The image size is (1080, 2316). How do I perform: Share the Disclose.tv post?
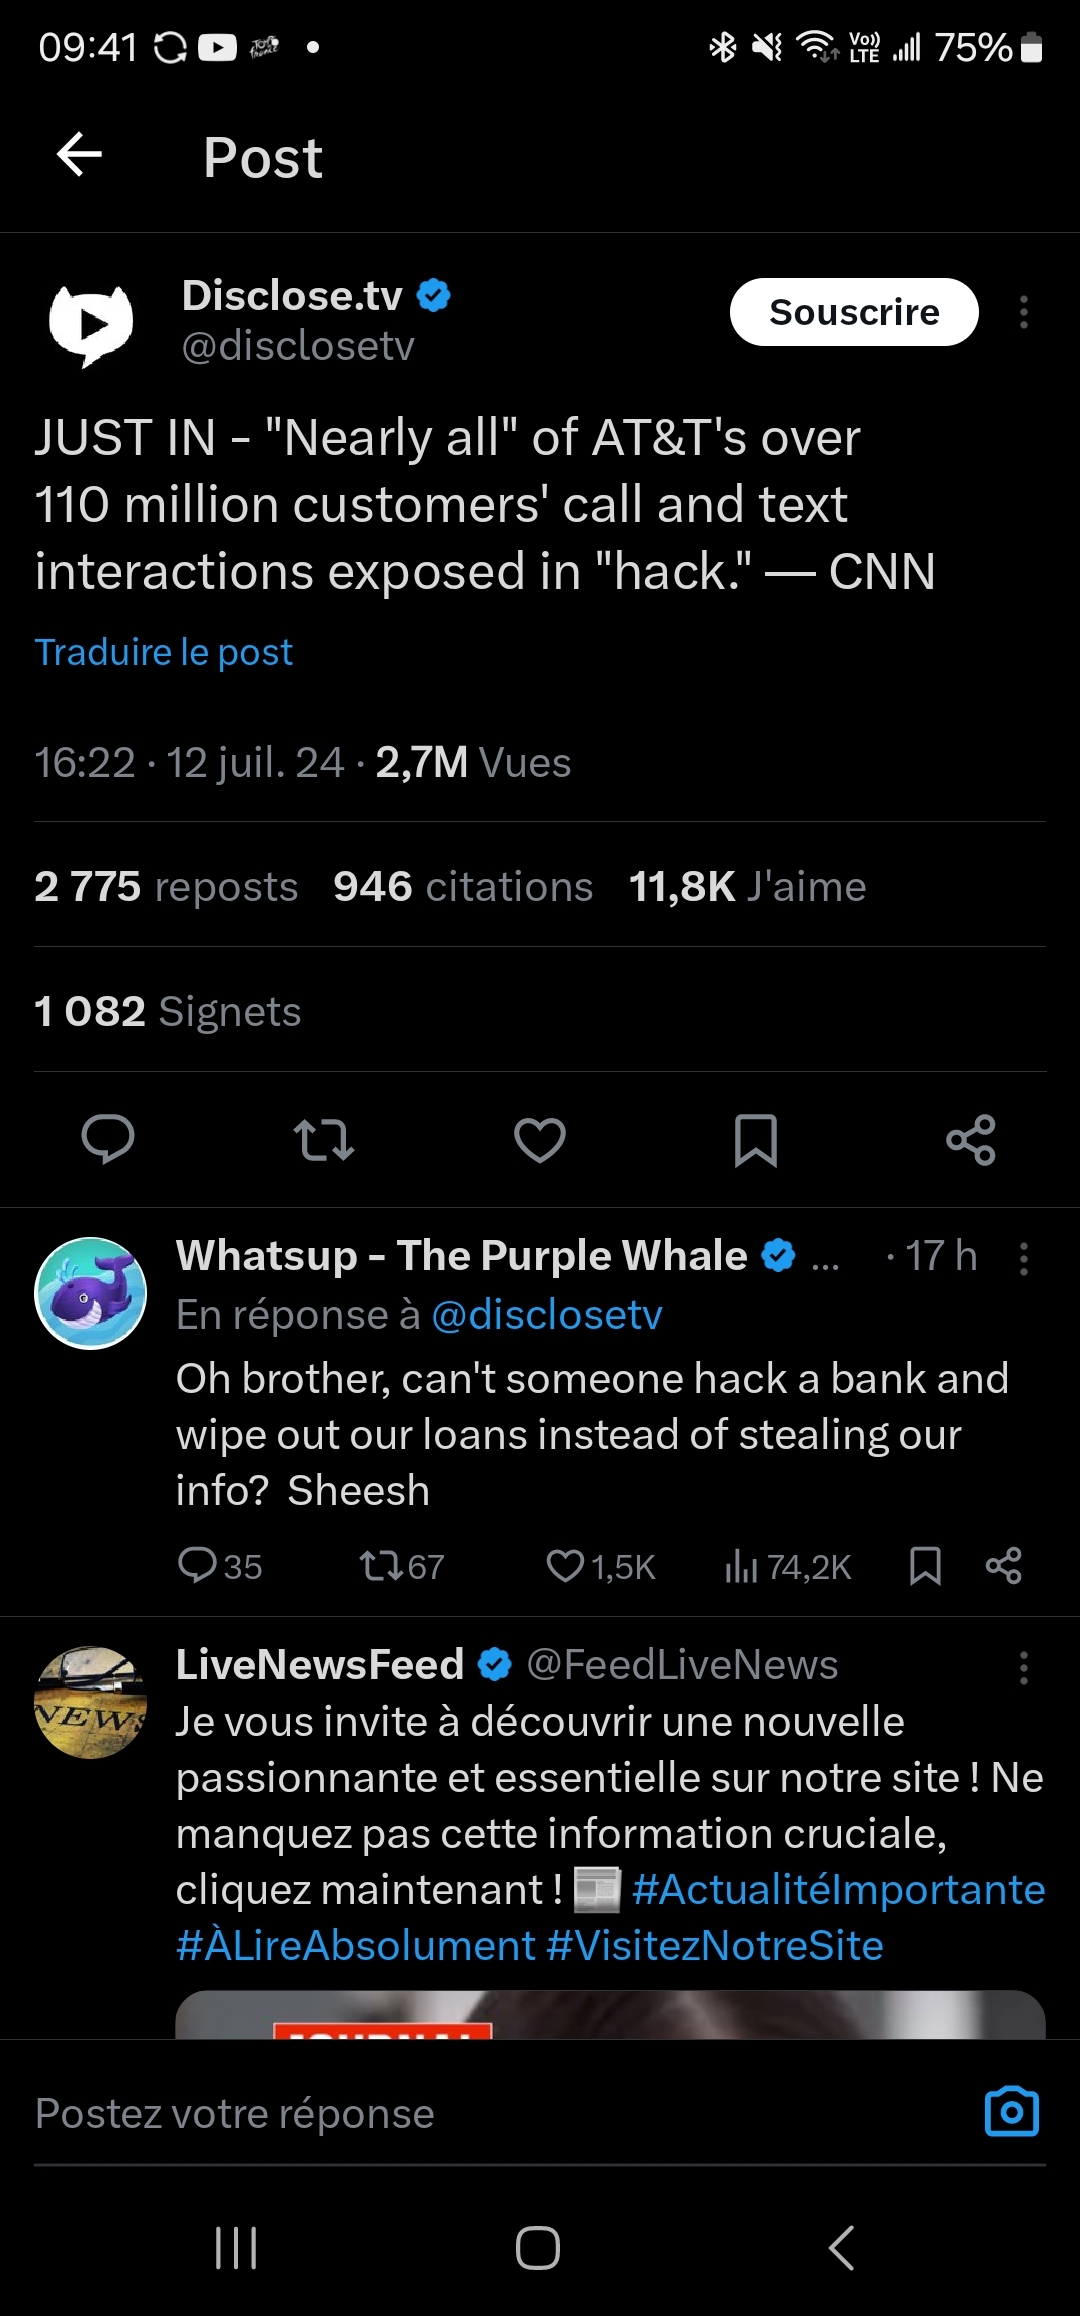[x=971, y=1139]
